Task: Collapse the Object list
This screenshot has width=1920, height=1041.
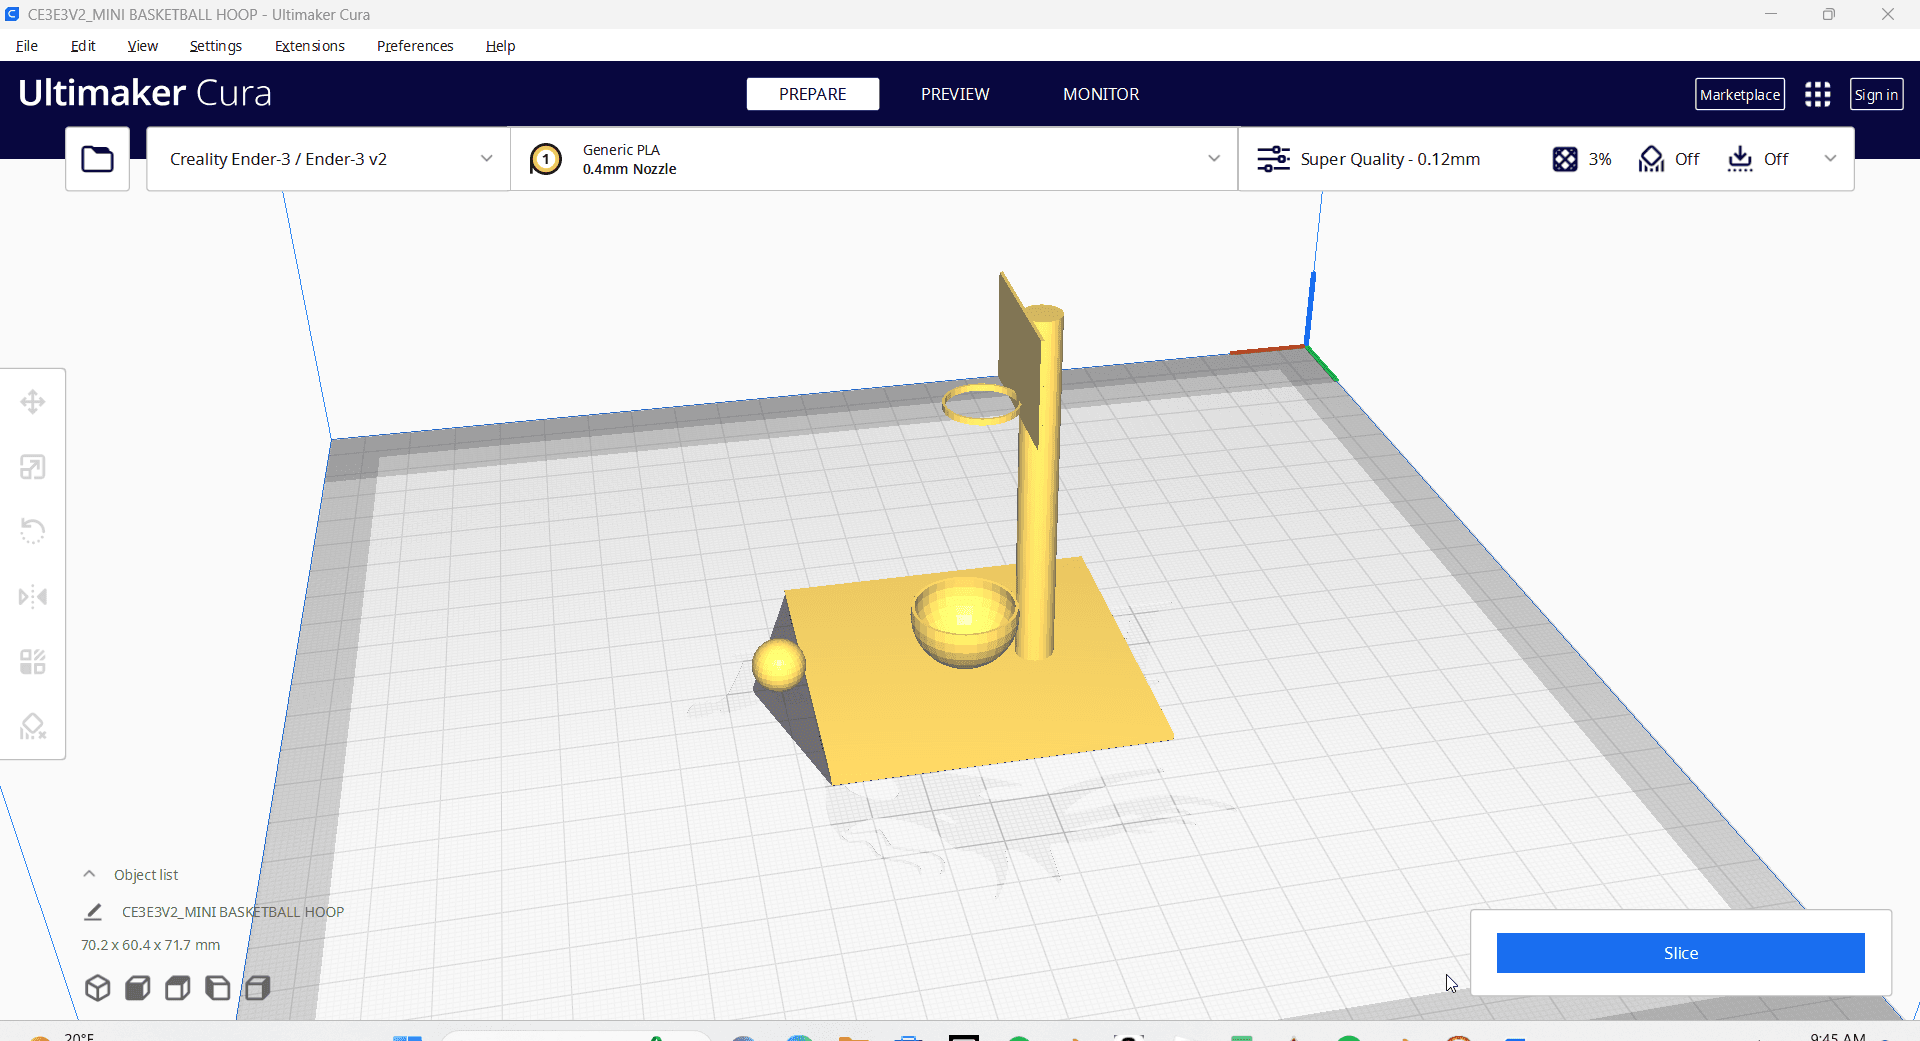Action: (x=89, y=874)
